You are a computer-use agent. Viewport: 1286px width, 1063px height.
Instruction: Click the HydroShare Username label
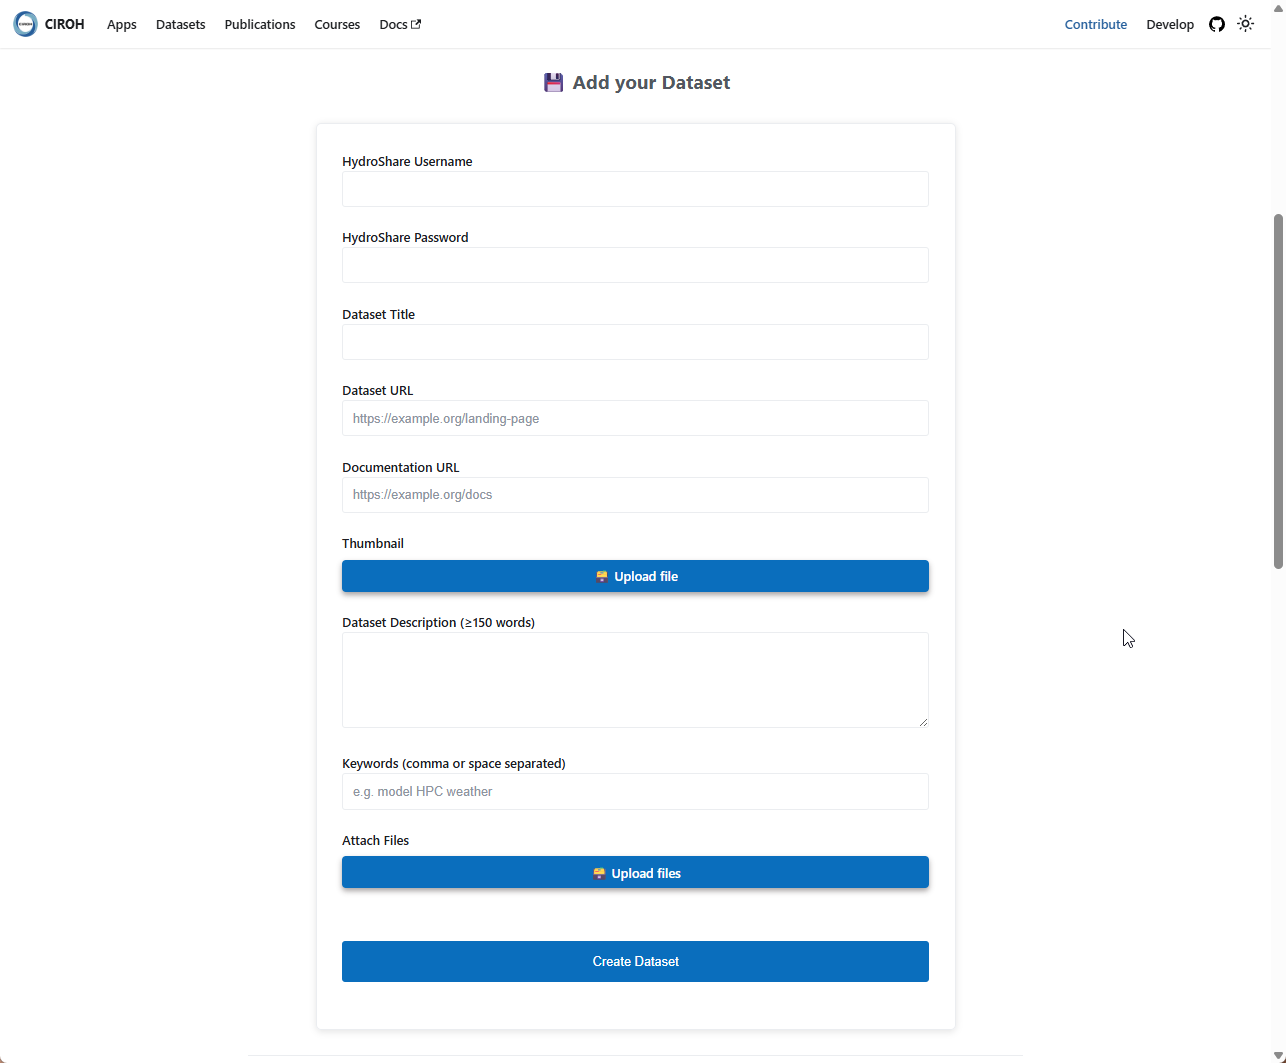[x=407, y=161]
